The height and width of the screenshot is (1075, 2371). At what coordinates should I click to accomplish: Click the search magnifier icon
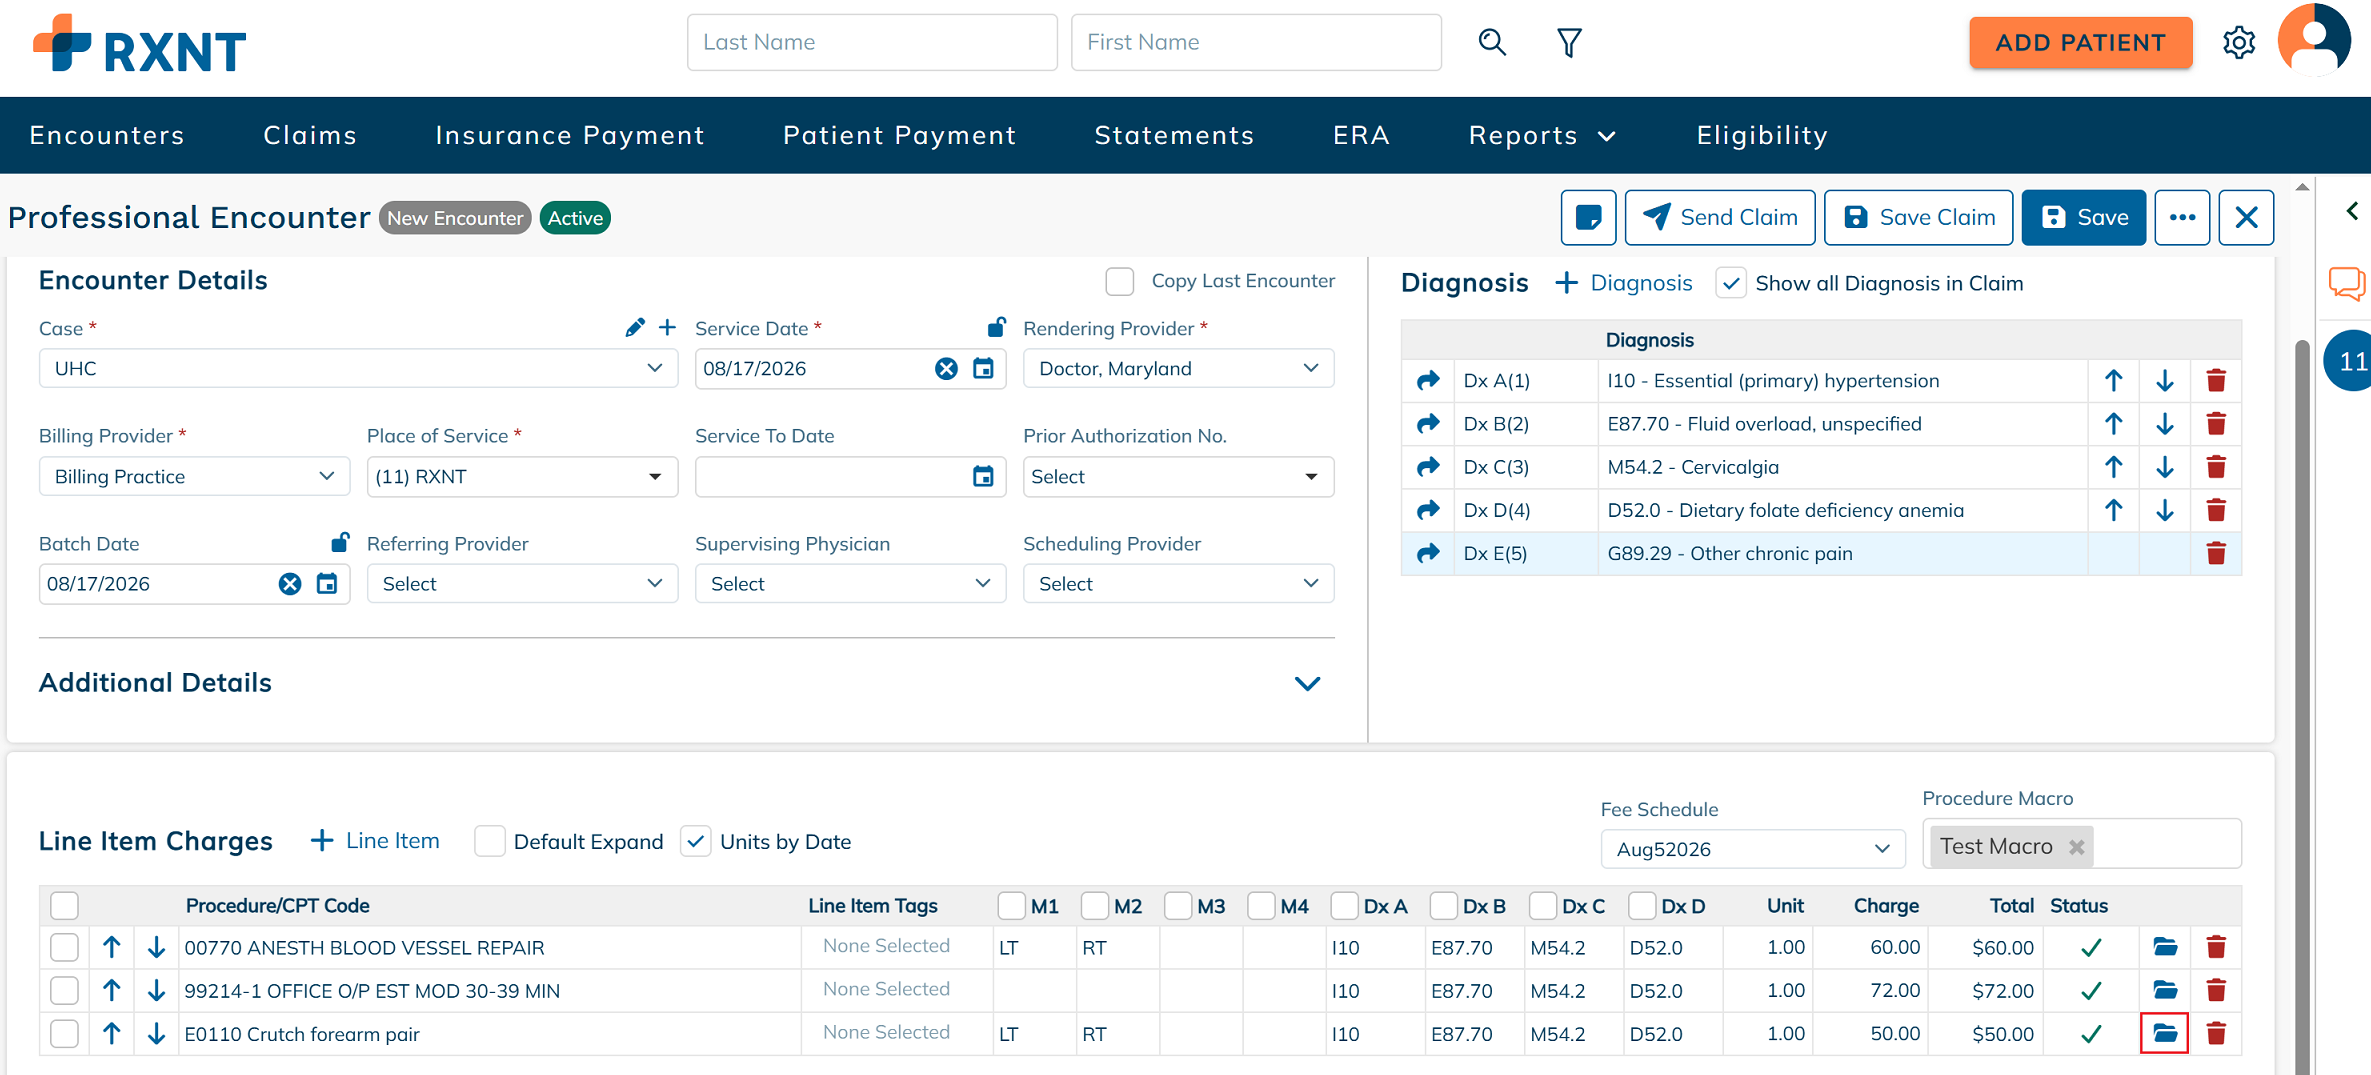pyautogui.click(x=1492, y=42)
